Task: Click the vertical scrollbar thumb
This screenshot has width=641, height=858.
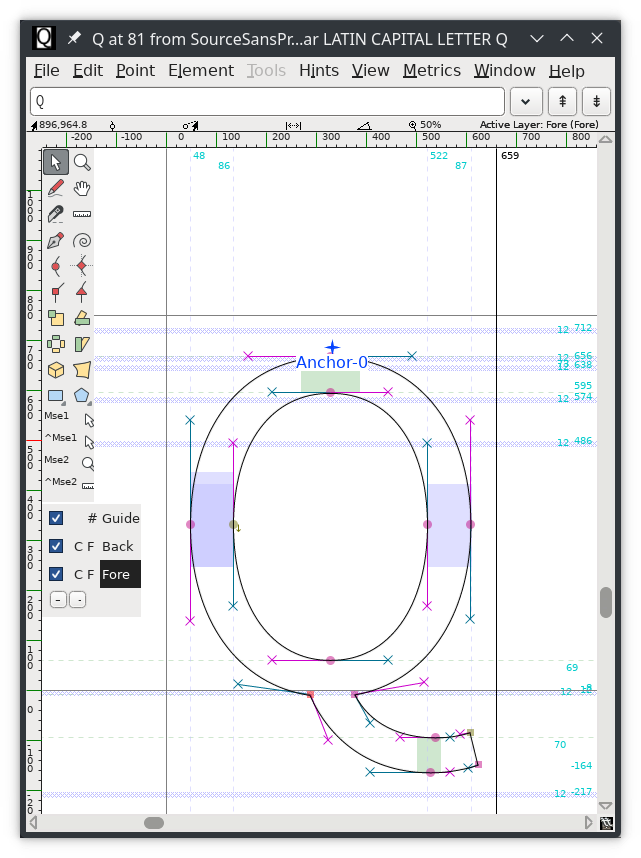Action: pyautogui.click(x=605, y=602)
